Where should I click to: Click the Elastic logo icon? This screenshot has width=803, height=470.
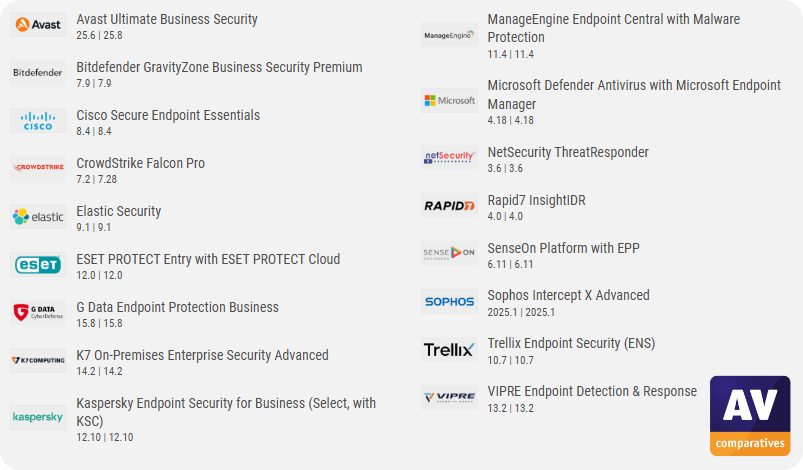[x=38, y=217]
